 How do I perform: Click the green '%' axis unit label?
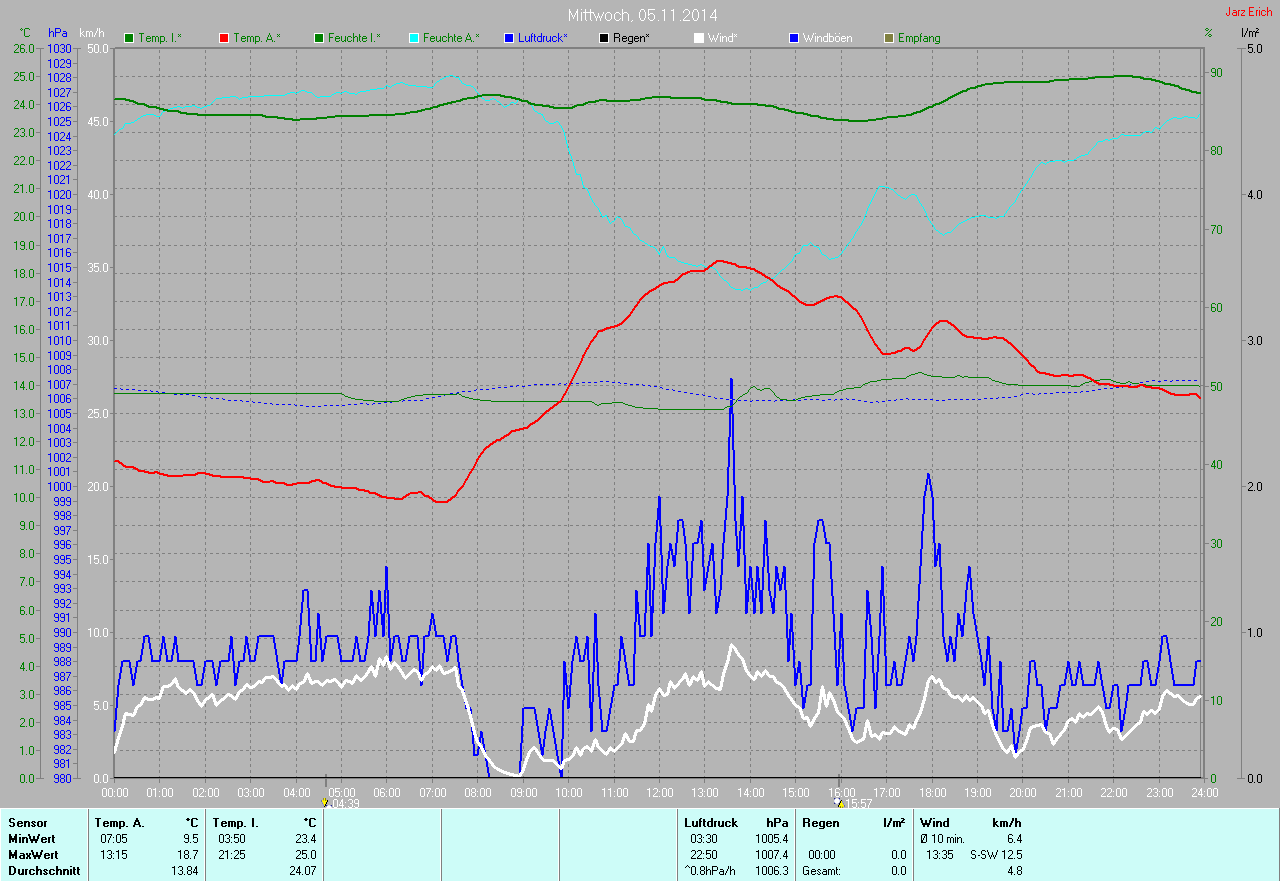1208,33
